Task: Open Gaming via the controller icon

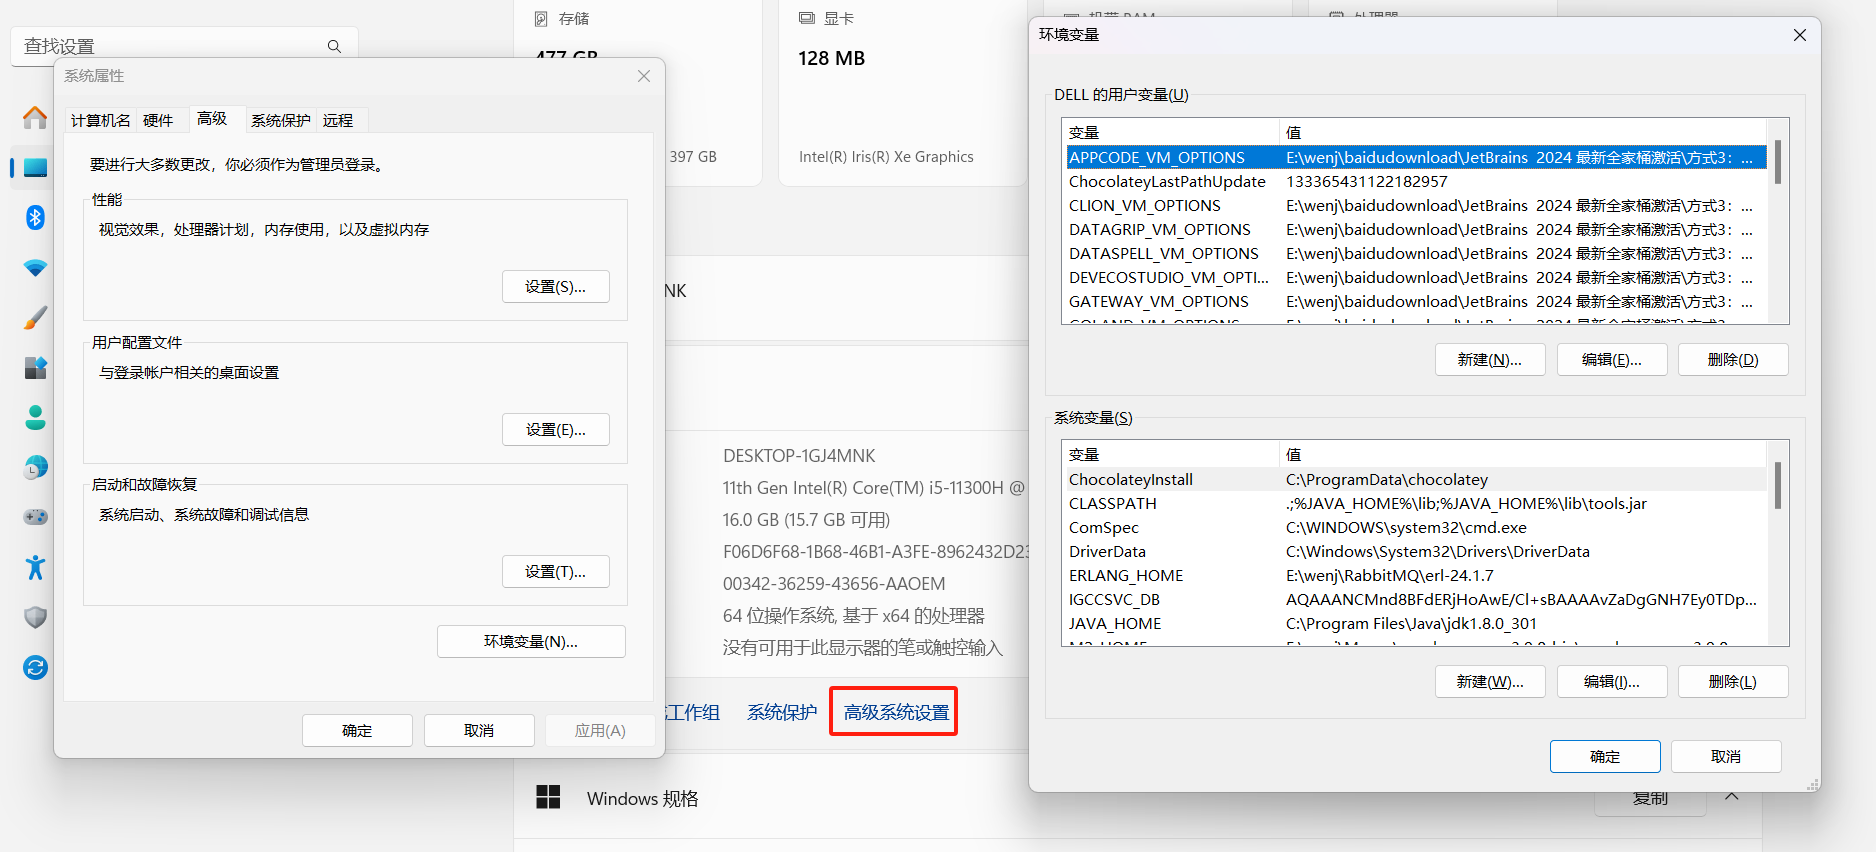Action: (x=35, y=517)
